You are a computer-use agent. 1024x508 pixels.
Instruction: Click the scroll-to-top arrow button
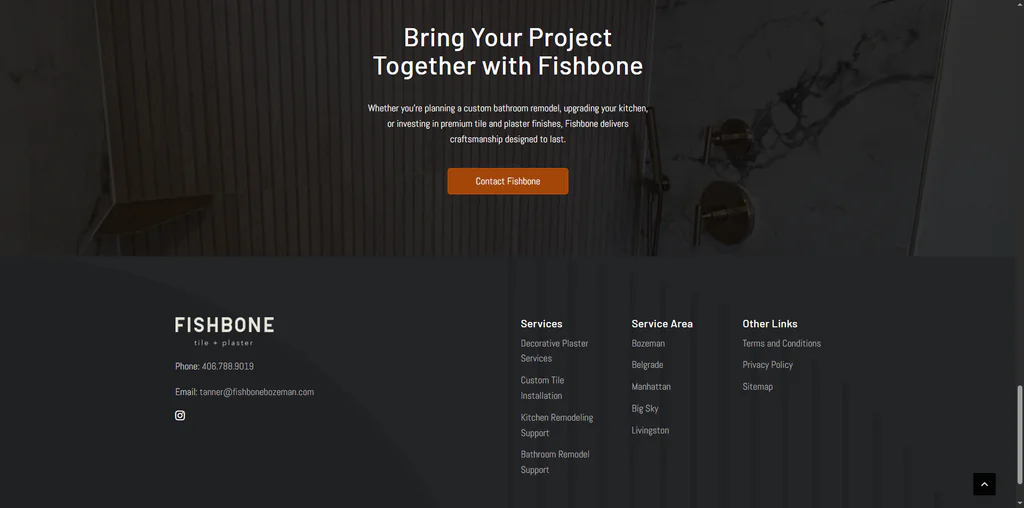[984, 484]
